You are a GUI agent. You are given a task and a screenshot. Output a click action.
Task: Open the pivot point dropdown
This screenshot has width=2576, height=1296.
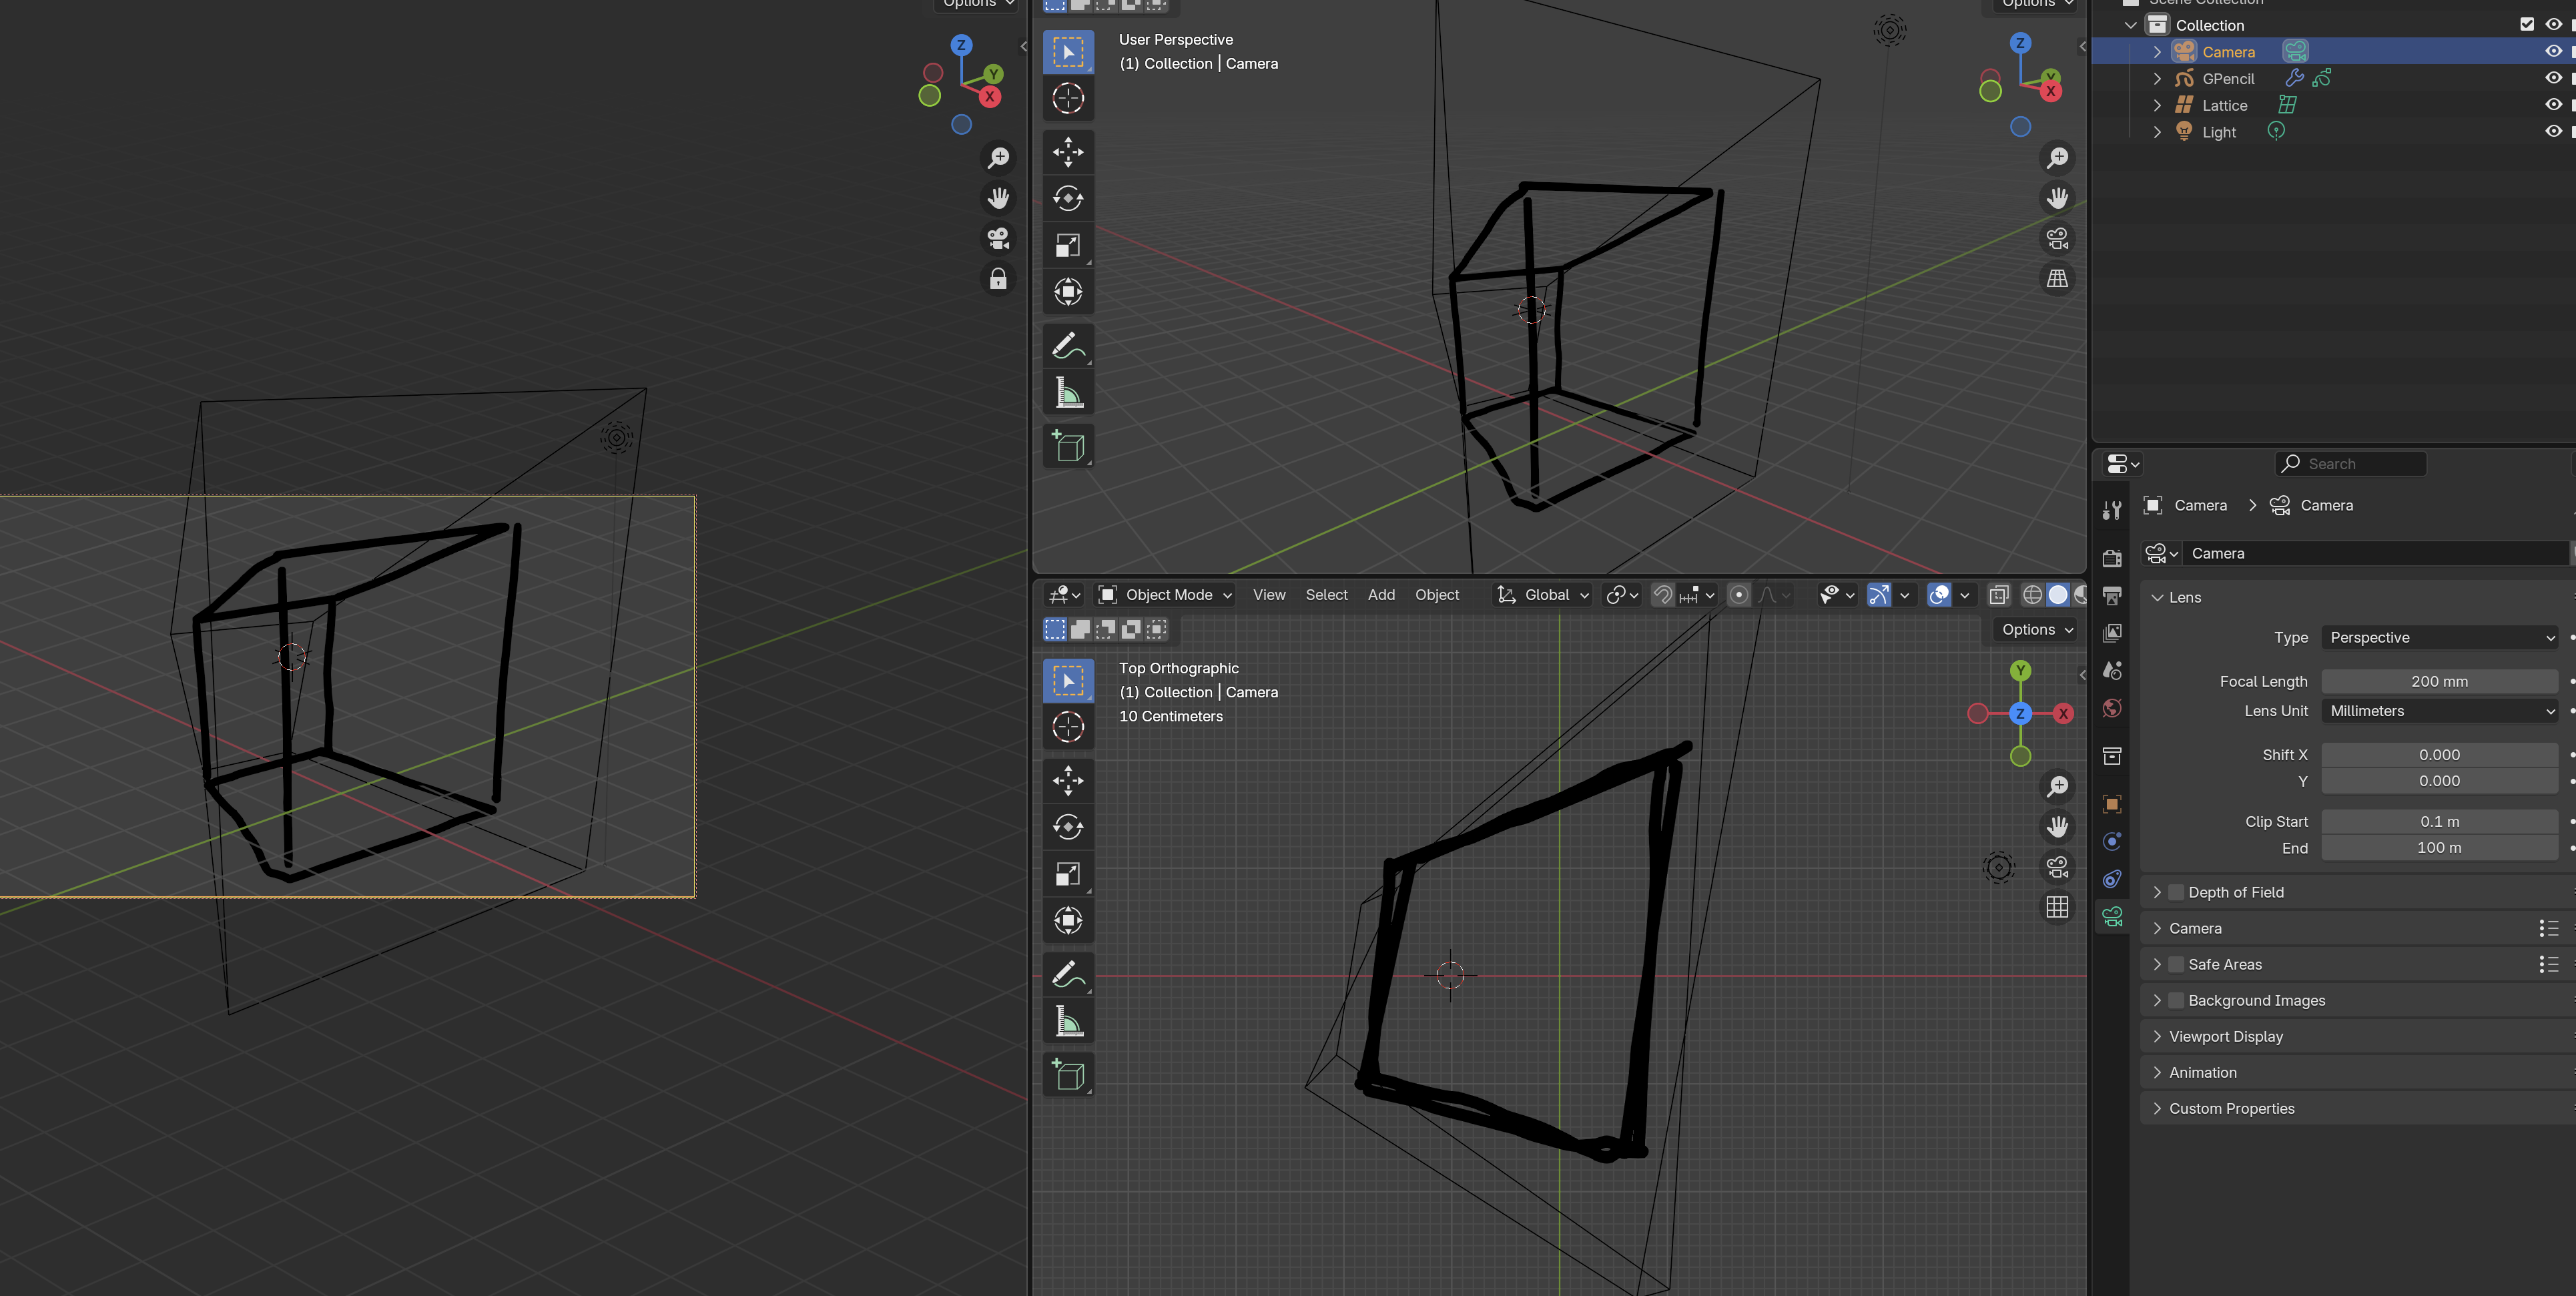(1622, 595)
